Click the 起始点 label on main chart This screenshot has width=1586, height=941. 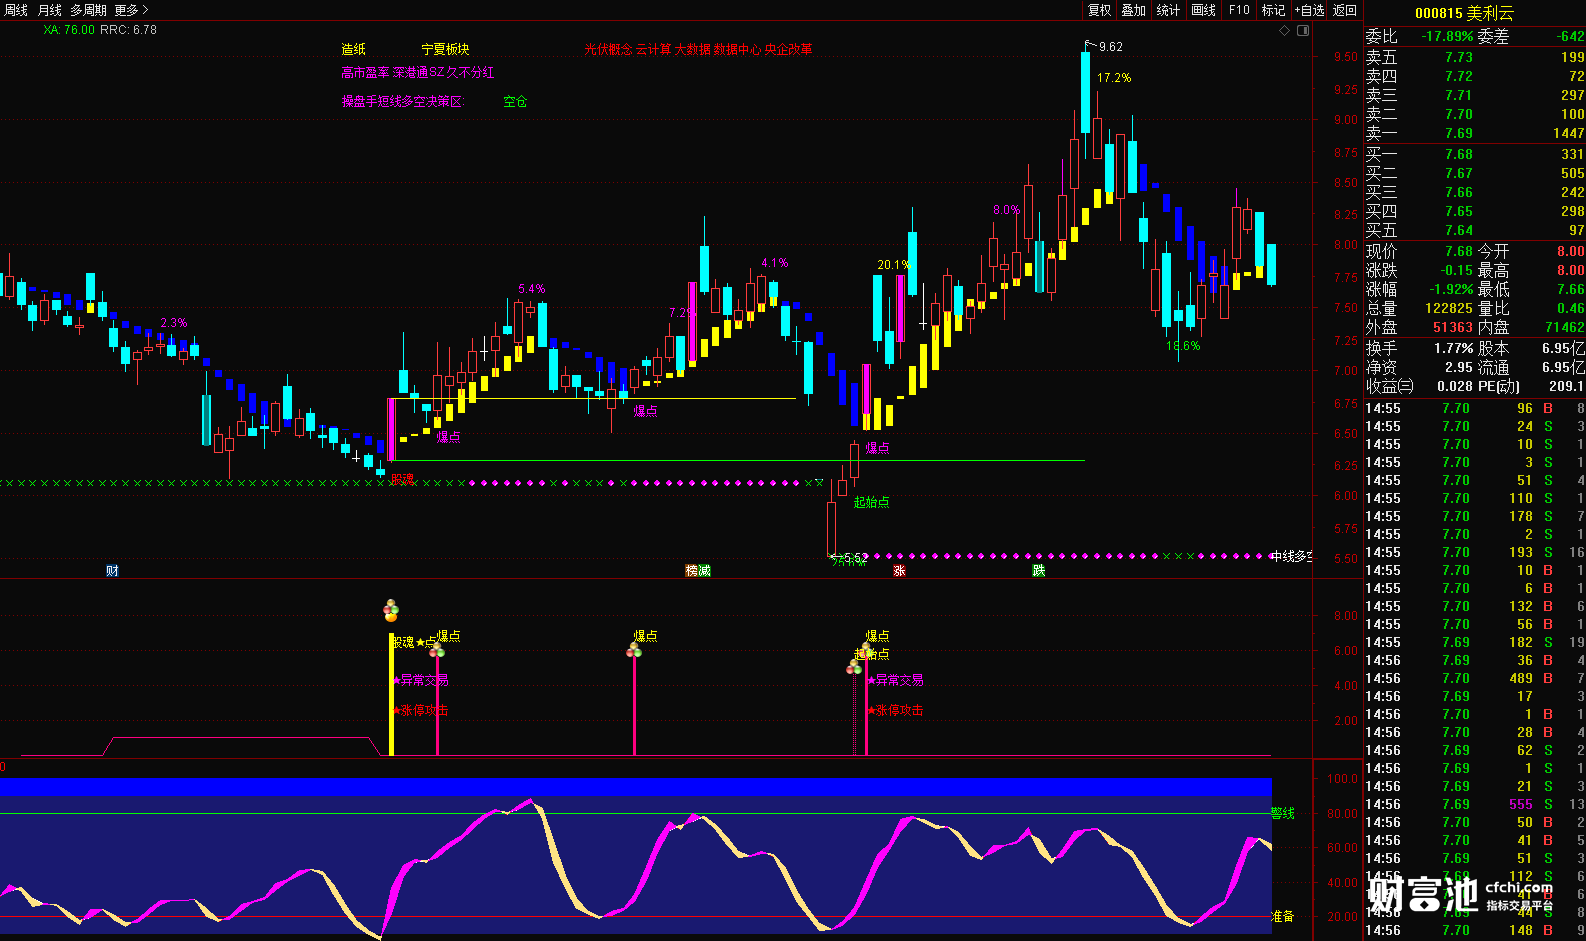(871, 503)
